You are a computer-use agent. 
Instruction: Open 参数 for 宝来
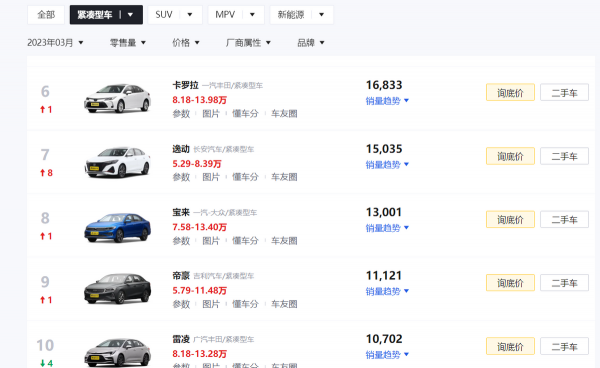181,241
